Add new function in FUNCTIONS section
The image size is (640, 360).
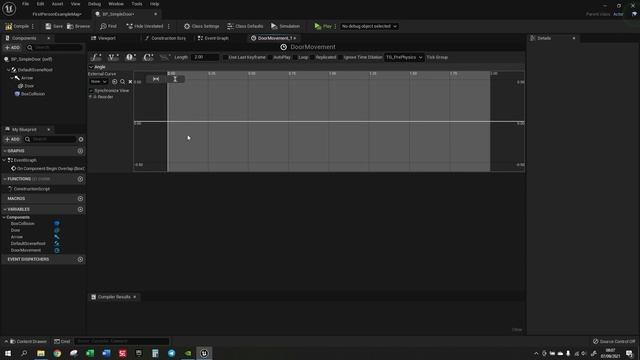tap(80, 179)
